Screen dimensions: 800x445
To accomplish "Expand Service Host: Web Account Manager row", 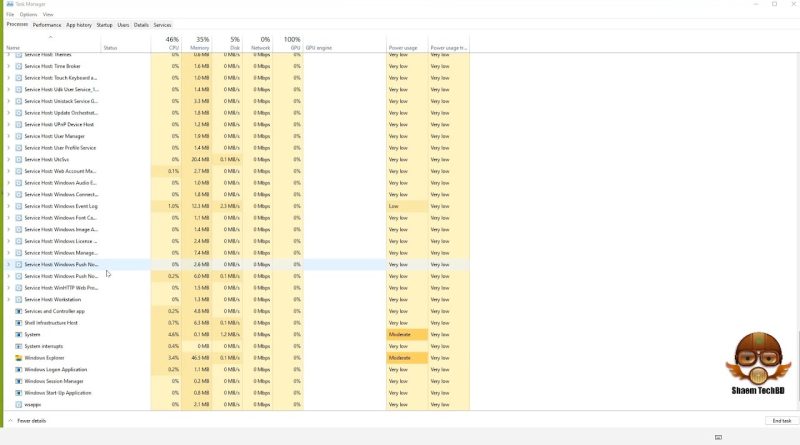I will (8, 171).
